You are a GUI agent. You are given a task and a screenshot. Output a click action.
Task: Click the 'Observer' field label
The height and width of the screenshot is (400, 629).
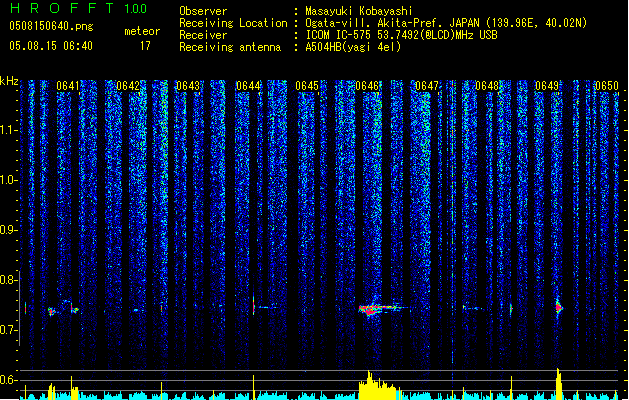203,11
